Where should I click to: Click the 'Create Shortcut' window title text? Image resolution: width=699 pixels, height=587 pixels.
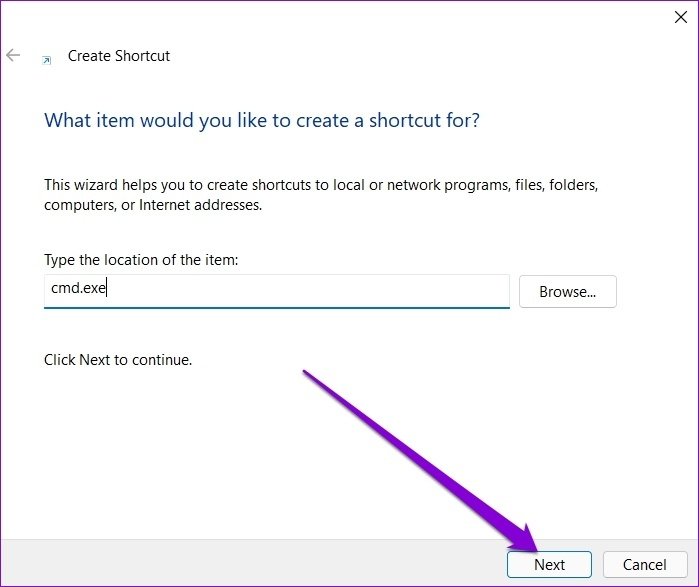point(118,56)
